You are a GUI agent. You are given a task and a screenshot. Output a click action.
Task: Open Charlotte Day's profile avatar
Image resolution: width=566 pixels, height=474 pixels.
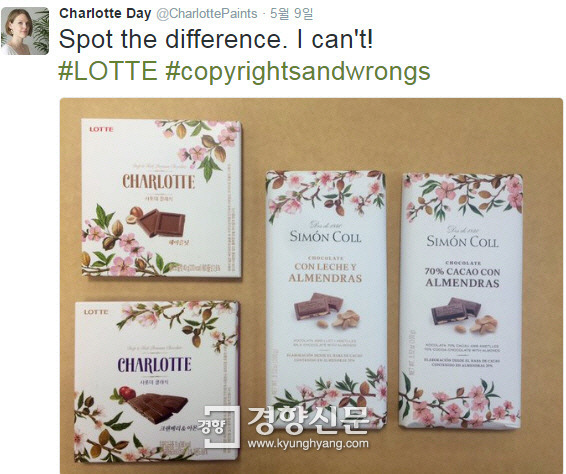click(x=25, y=31)
